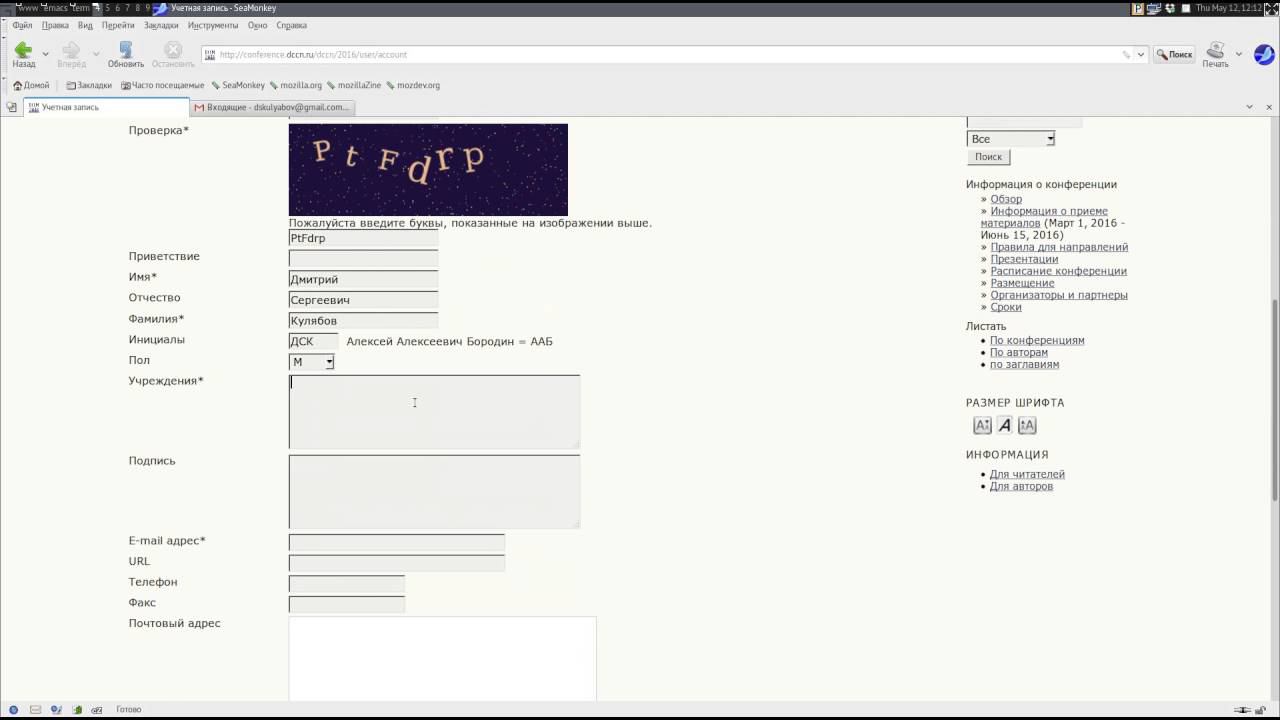Screen dimensions: 1280x720
Task: Open ChatZilla icon in status bar
Action: click(97, 710)
